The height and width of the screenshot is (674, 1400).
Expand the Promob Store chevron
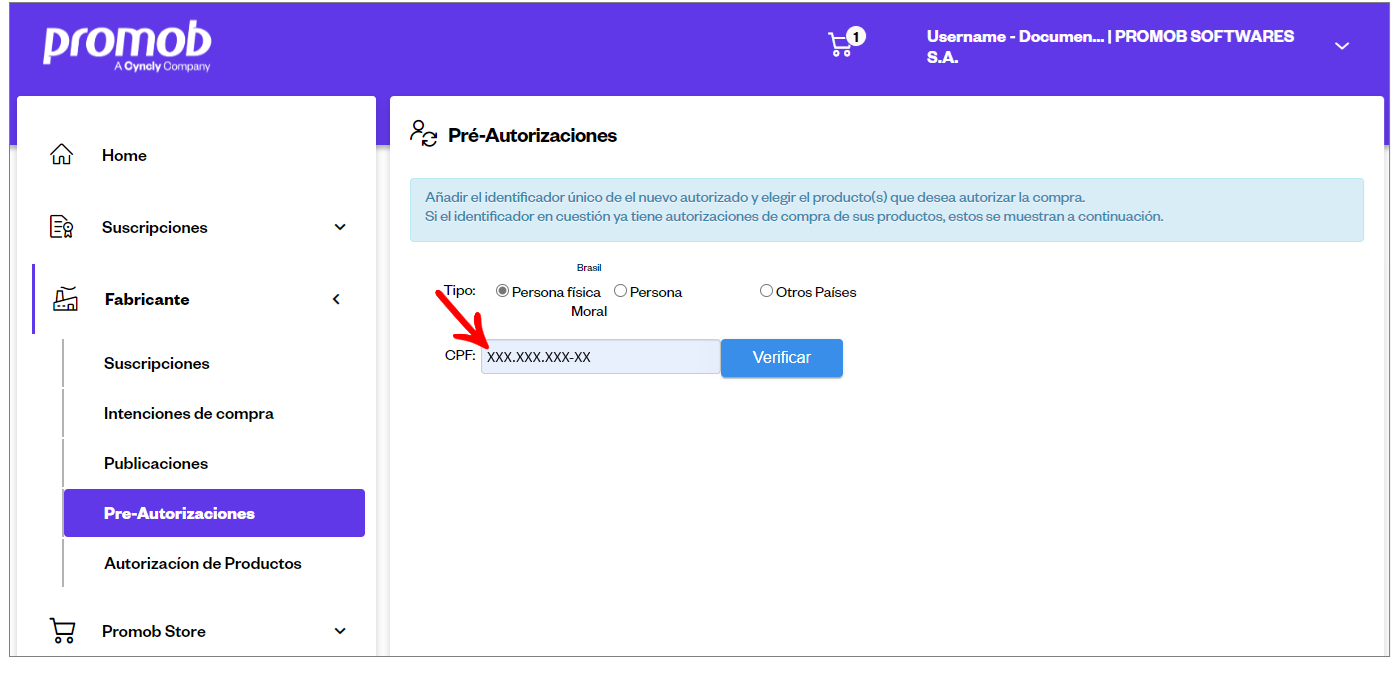click(x=340, y=631)
